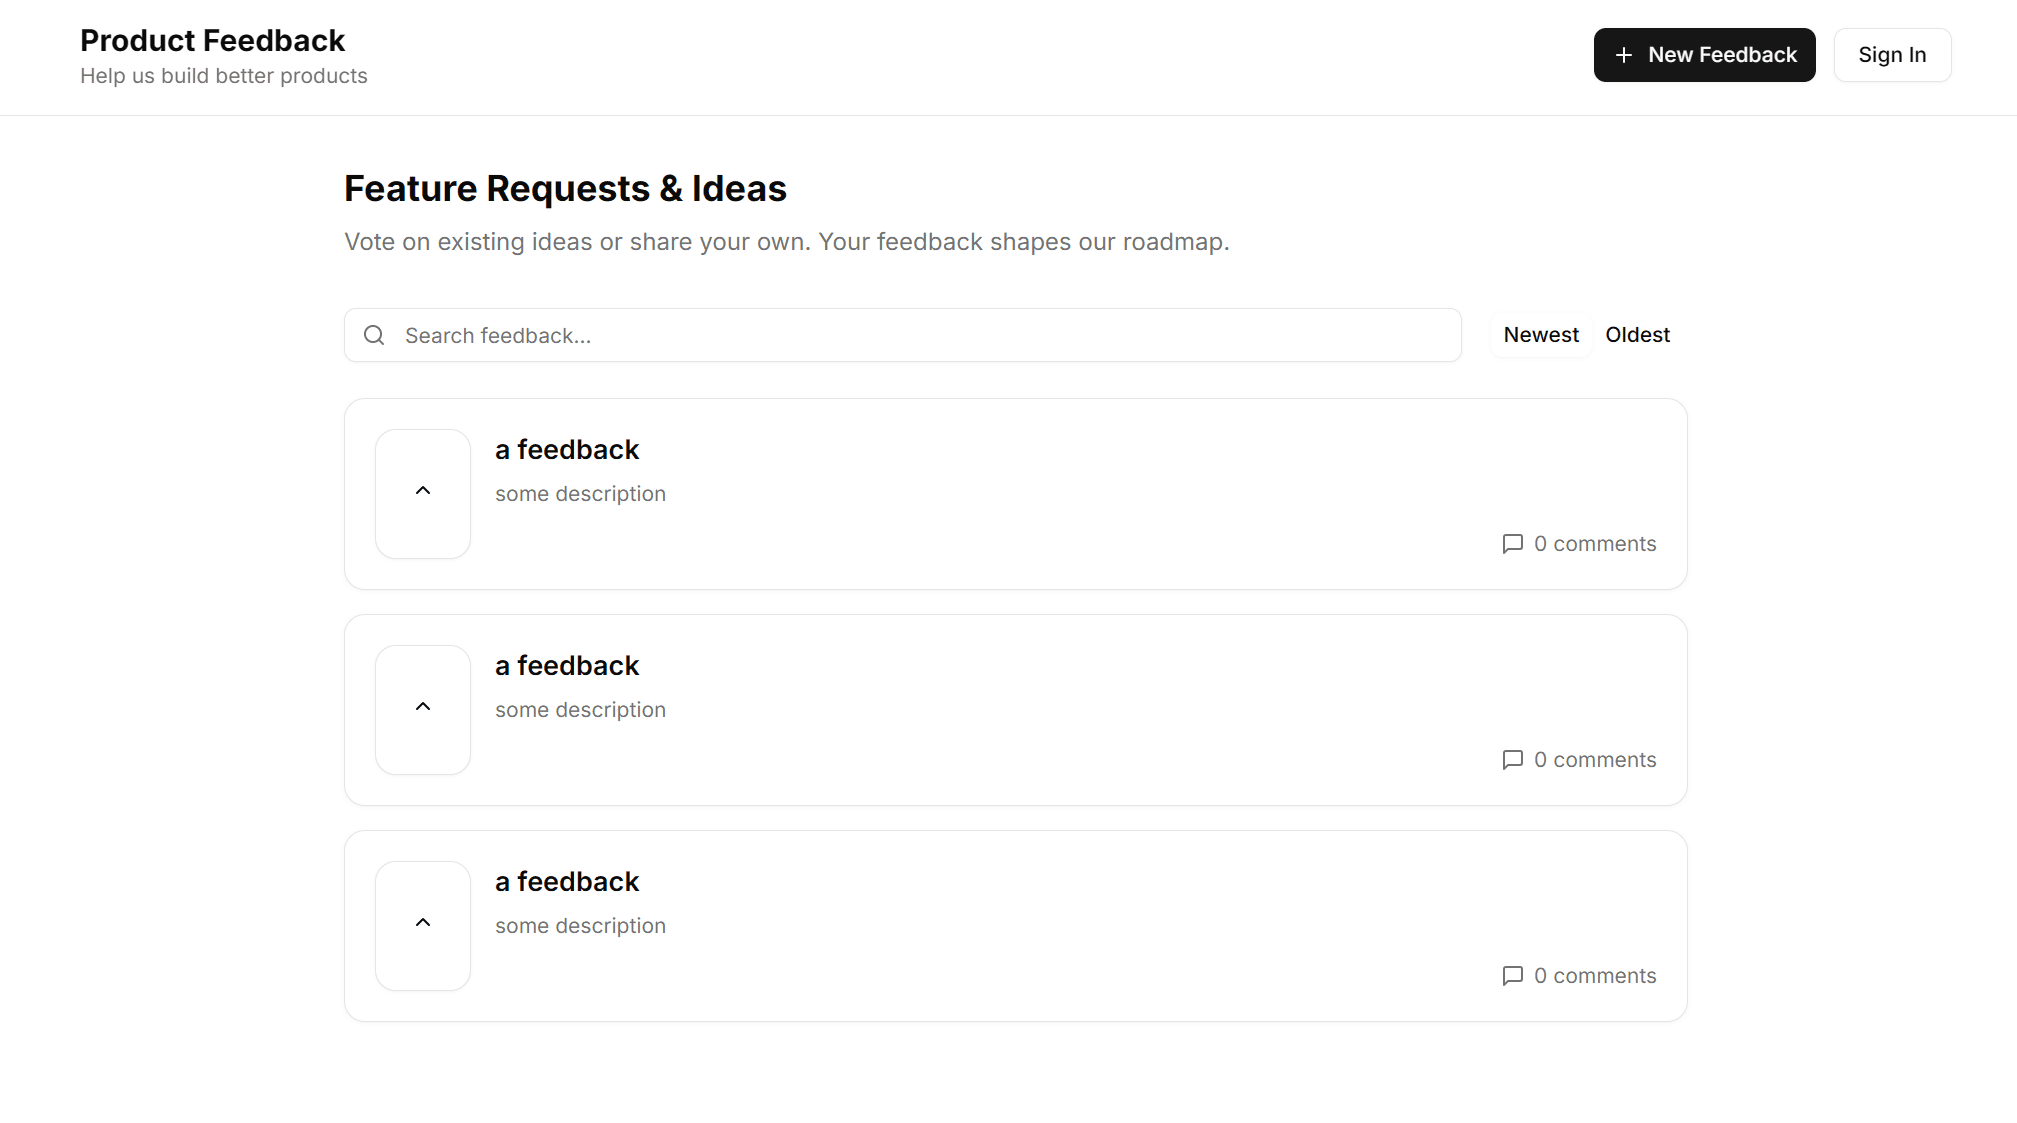Upvote the third feedback post with the chevron
This screenshot has width=2017, height=1123.
tap(422, 923)
